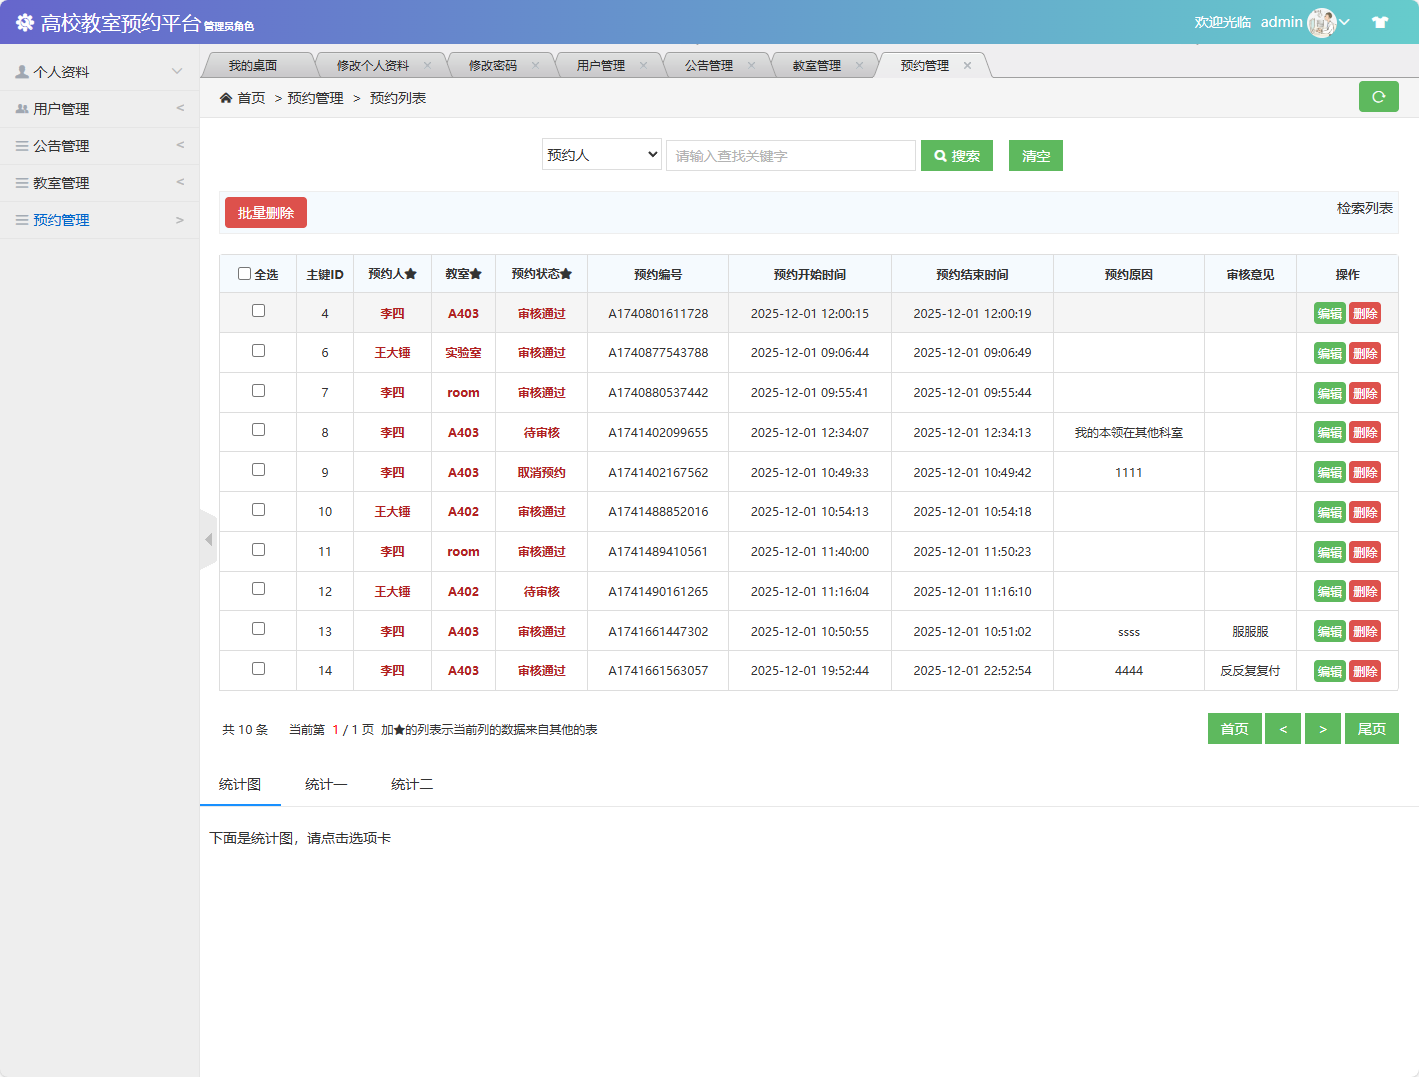
Task: Open the 预约人 search field dropdown
Action: pyautogui.click(x=602, y=155)
